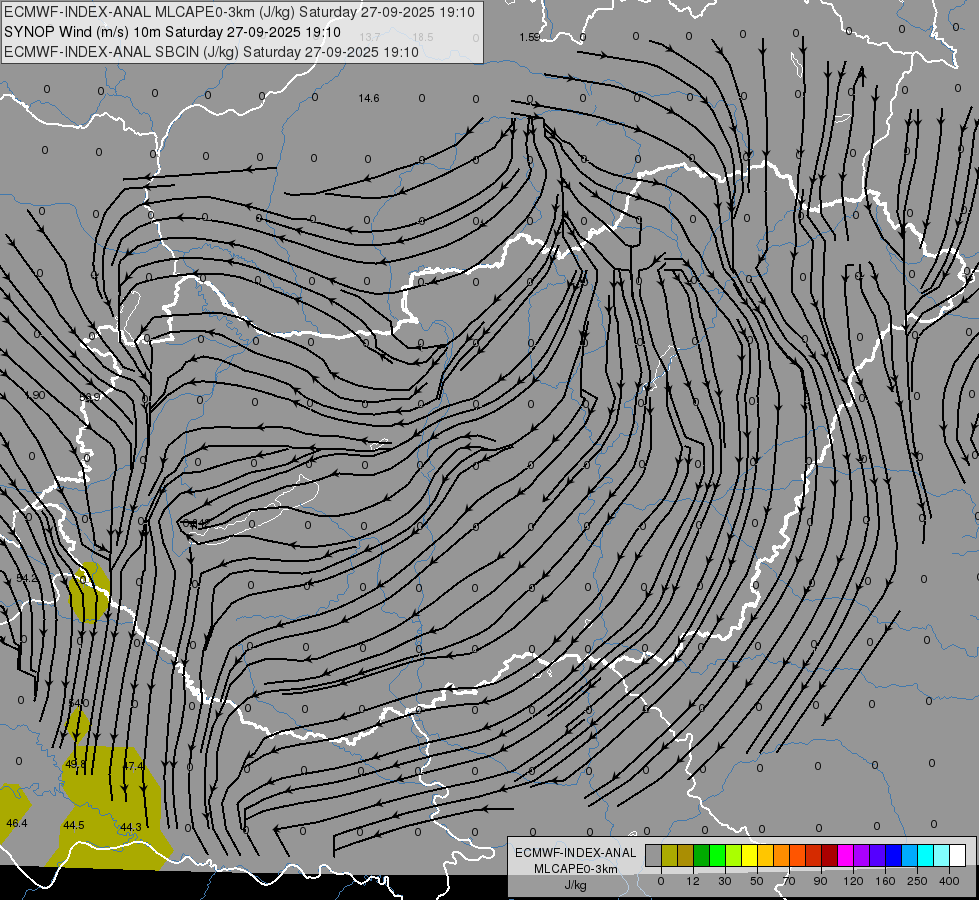
Task: Click the SBCIN title line
Action: click(211, 52)
